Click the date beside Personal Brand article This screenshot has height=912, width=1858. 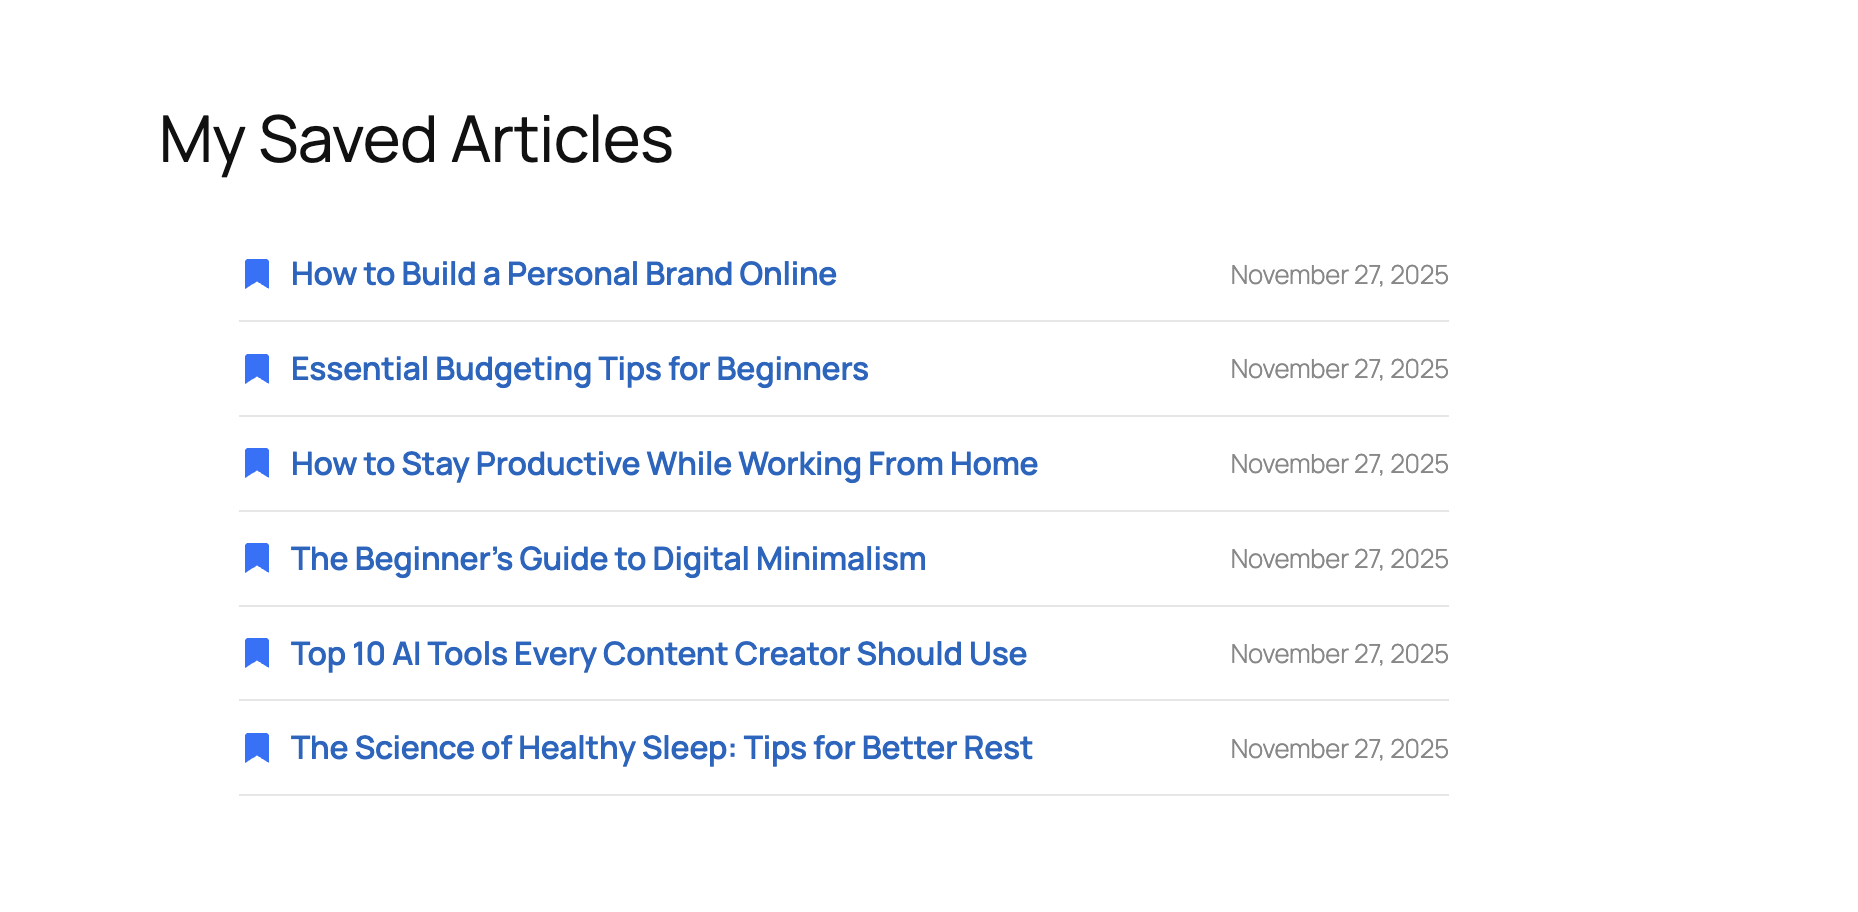click(x=1338, y=274)
